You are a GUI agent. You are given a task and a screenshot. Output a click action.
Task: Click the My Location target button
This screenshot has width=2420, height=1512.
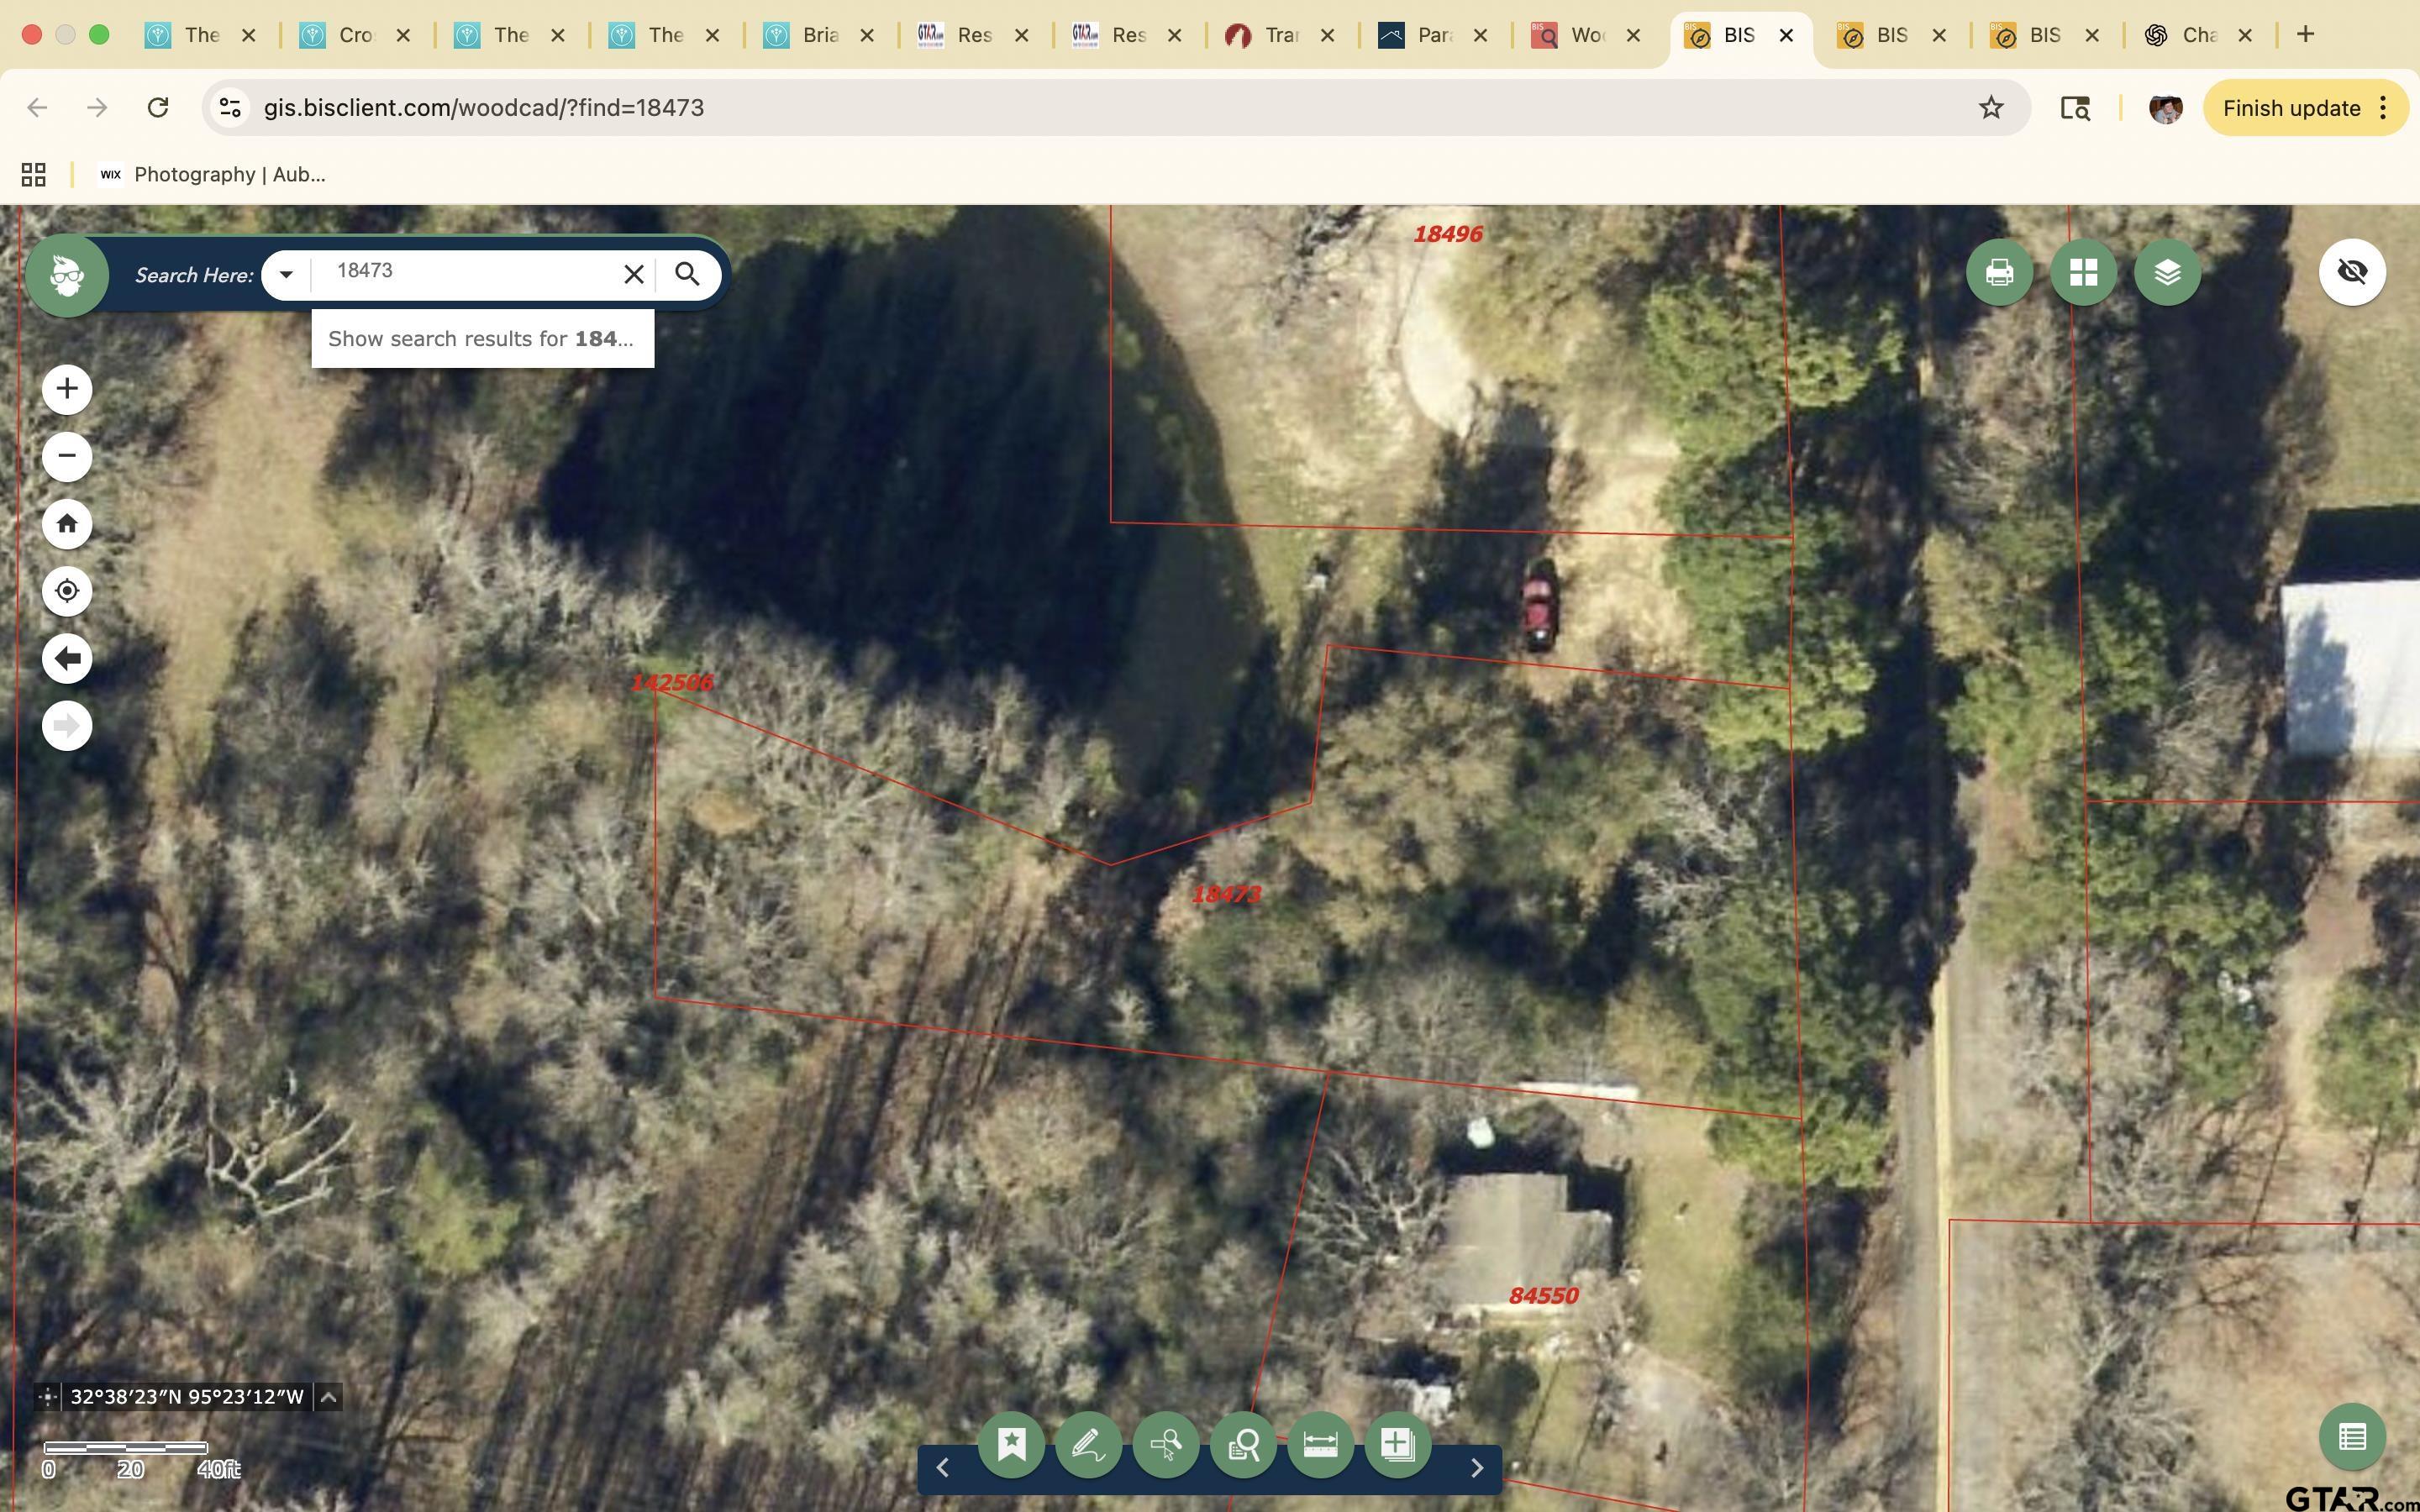(x=67, y=591)
